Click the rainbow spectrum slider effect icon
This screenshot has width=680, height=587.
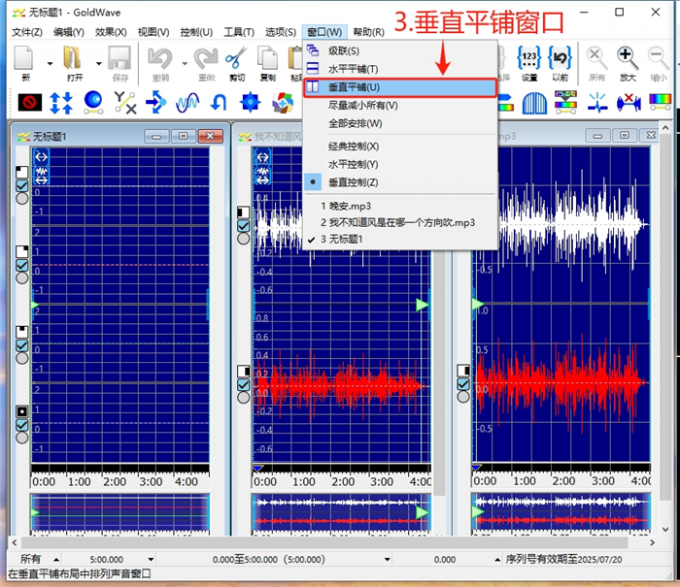pyautogui.click(x=660, y=102)
